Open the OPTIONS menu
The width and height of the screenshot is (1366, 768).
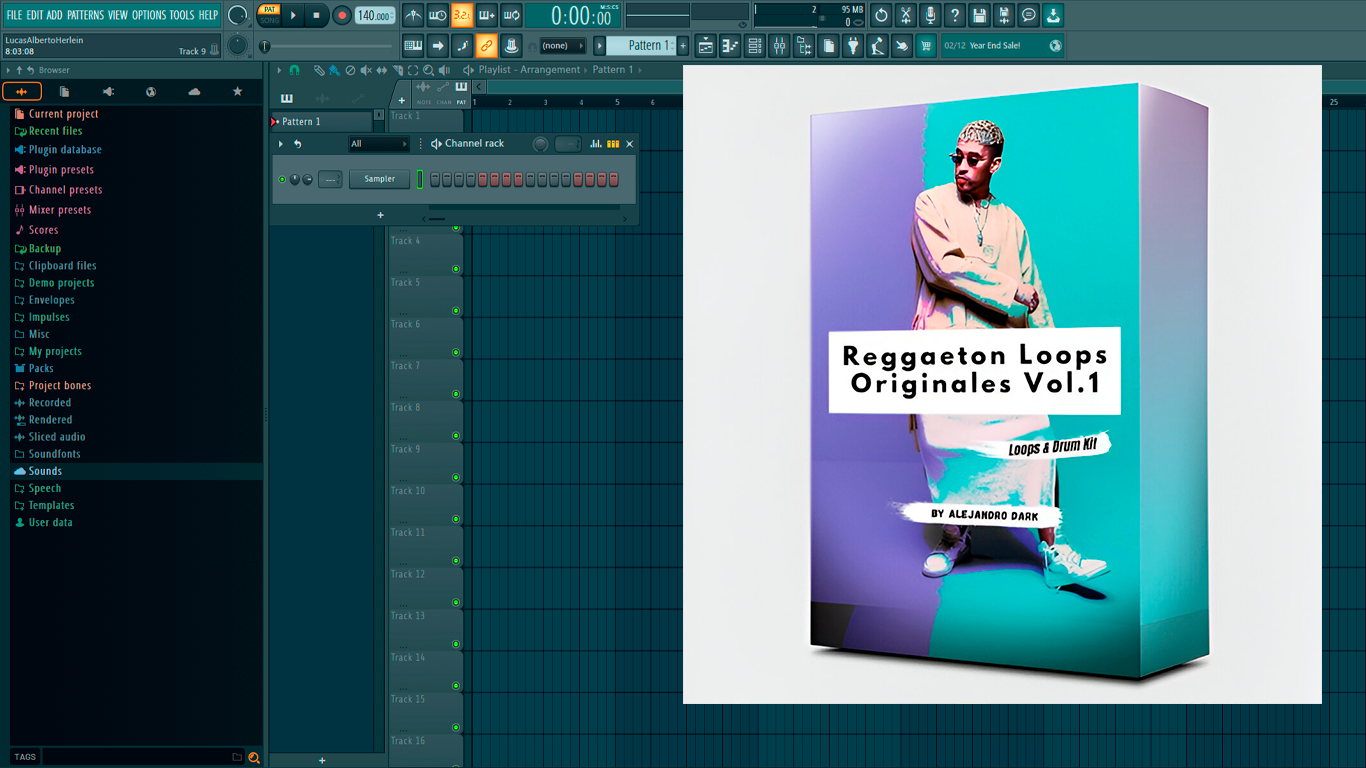[149, 15]
